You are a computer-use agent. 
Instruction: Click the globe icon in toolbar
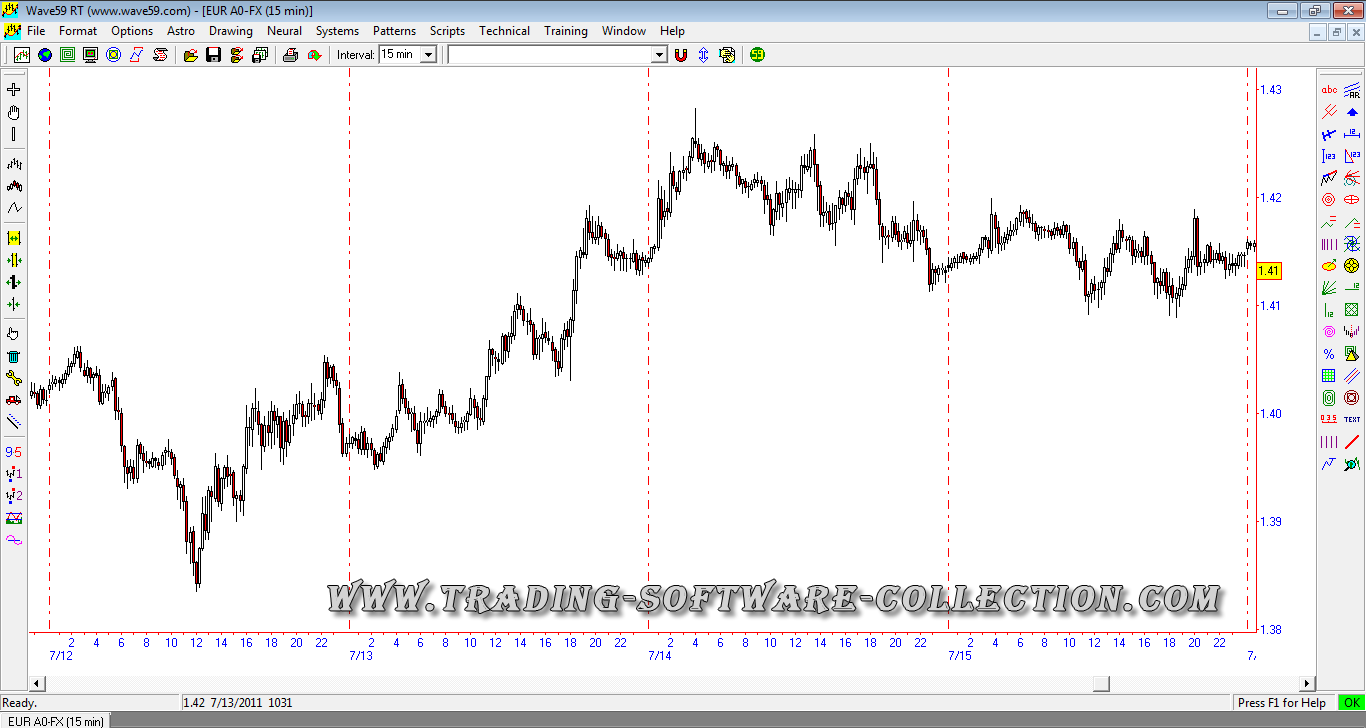[x=45, y=55]
